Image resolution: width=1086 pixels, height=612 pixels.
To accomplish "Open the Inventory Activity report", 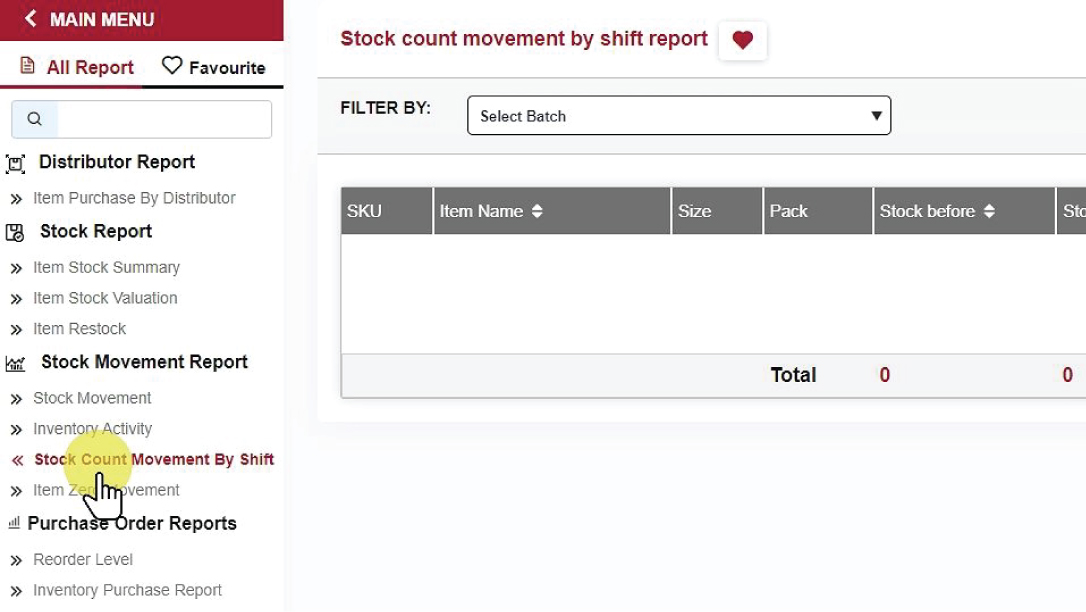I will [92, 429].
